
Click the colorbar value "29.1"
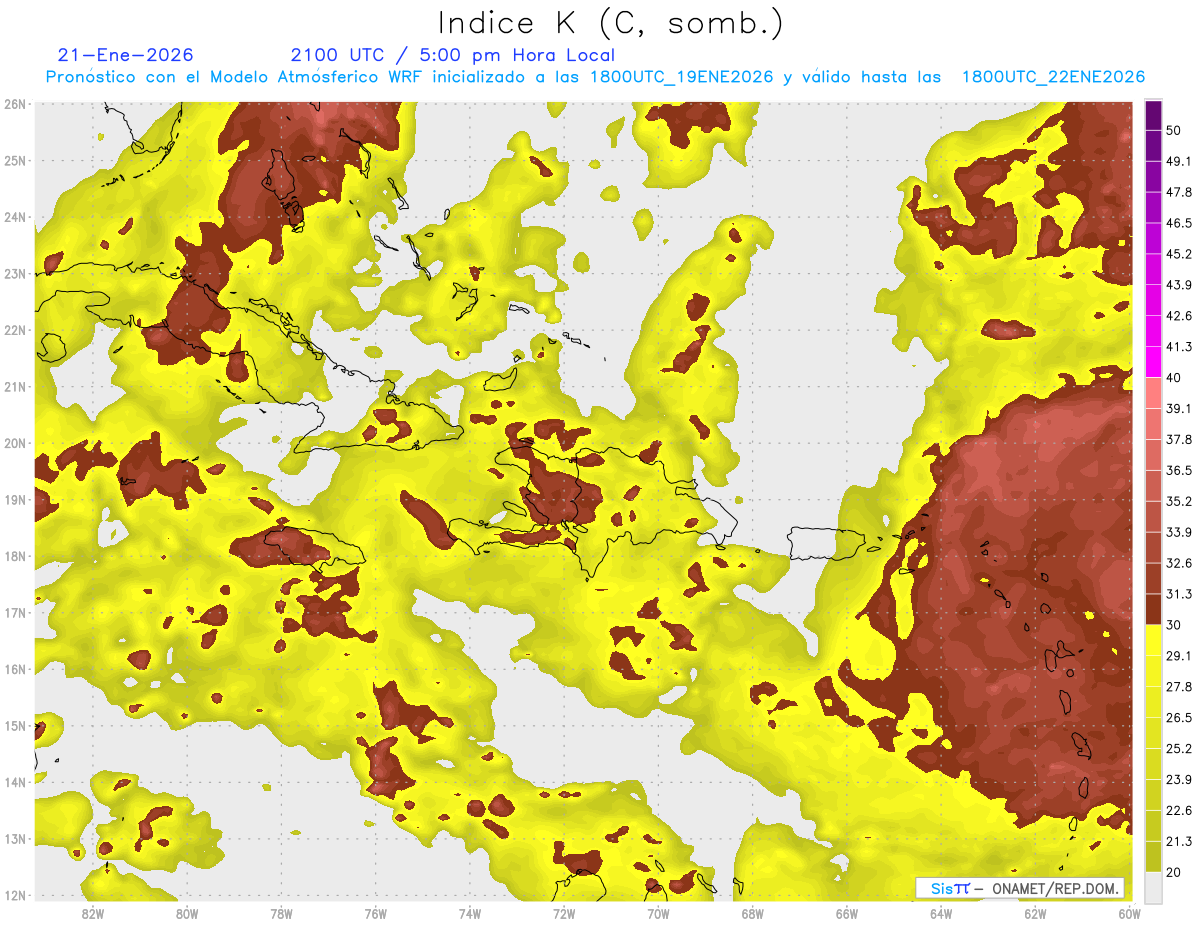point(1179,656)
